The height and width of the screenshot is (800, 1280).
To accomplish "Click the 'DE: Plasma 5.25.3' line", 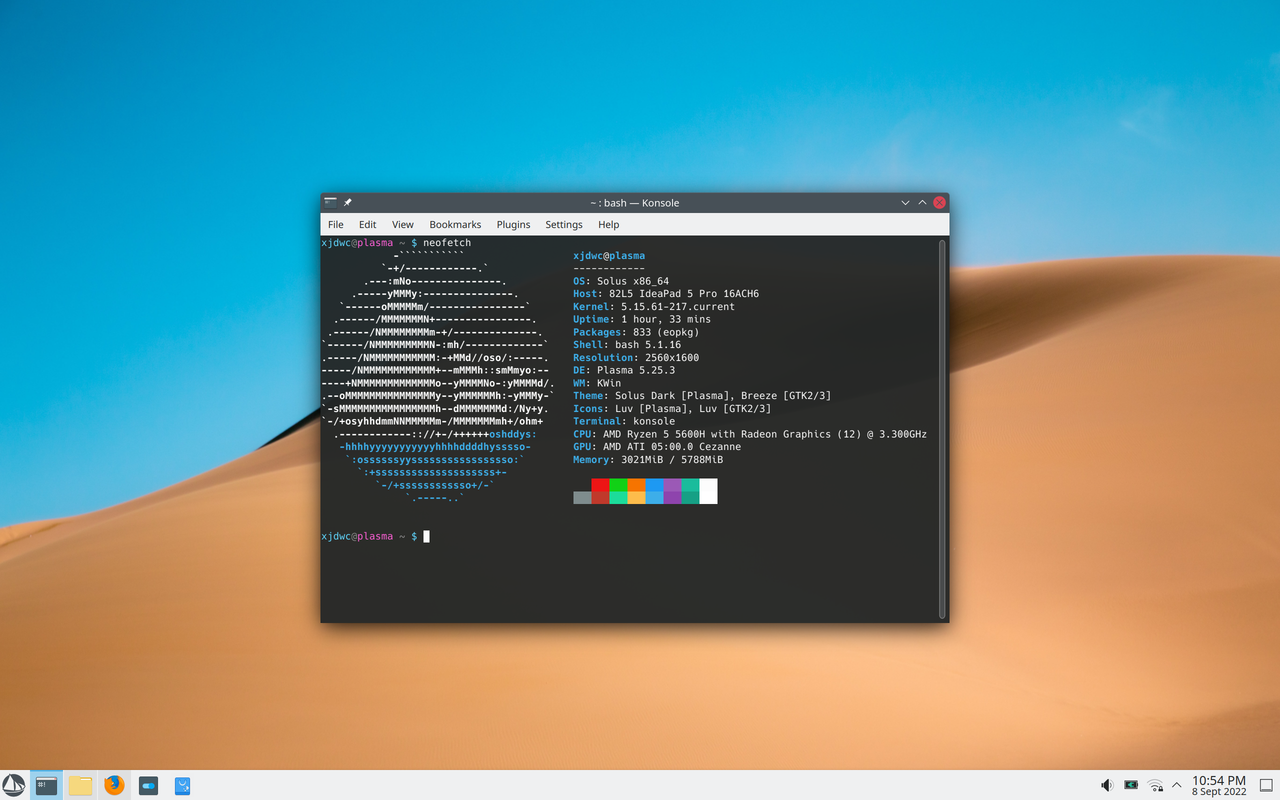I will pyautogui.click(x=624, y=370).
